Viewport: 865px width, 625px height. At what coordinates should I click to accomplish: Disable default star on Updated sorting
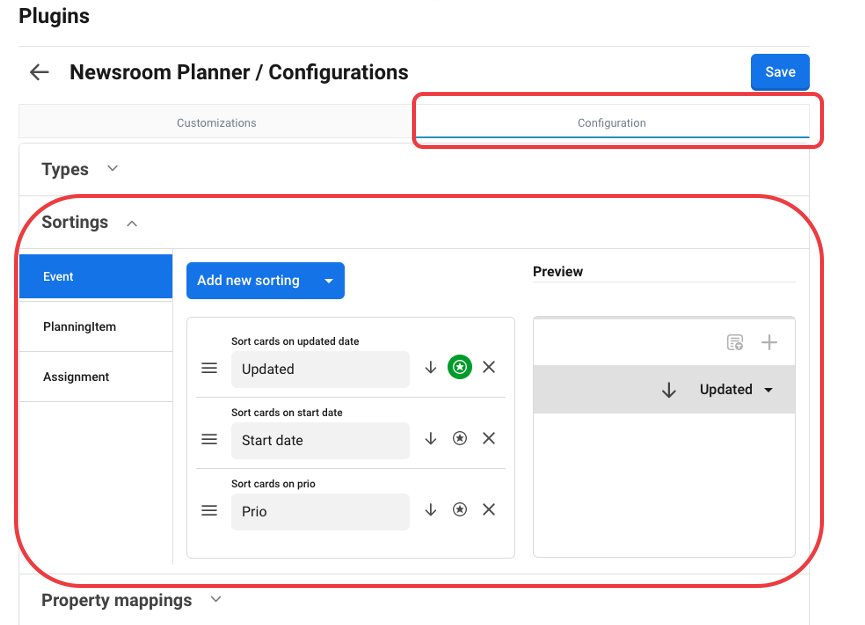(x=459, y=367)
